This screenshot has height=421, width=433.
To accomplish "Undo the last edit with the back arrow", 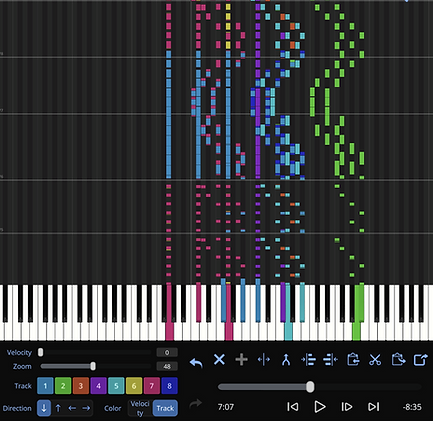I will tap(196, 362).
